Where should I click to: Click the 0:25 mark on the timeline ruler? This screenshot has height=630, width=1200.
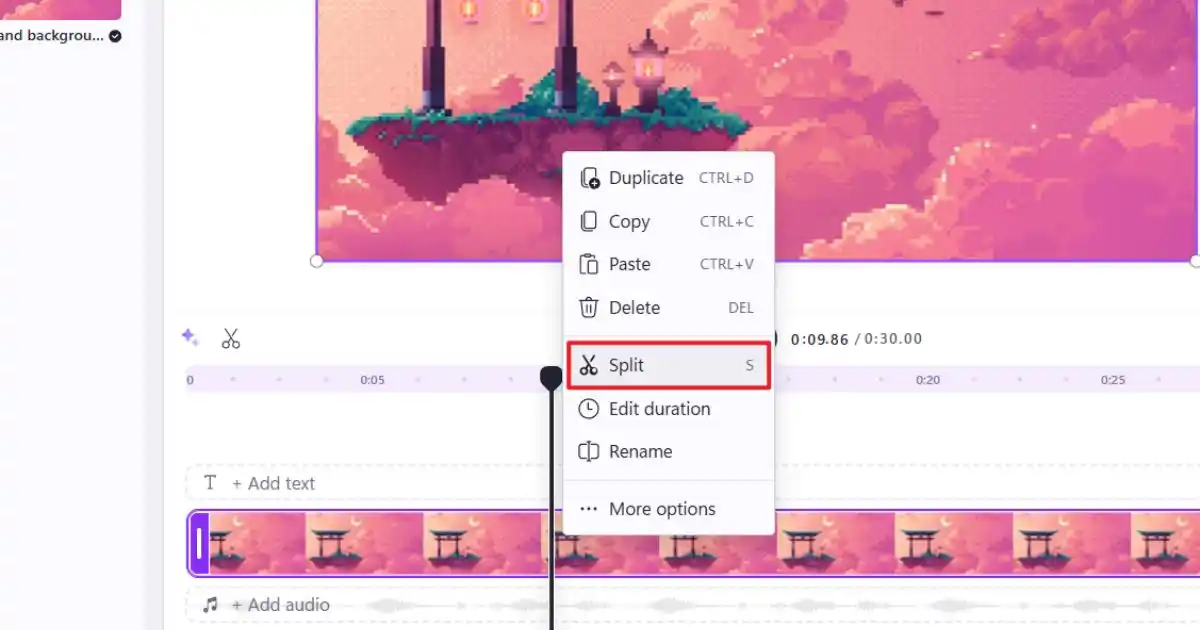click(1113, 380)
